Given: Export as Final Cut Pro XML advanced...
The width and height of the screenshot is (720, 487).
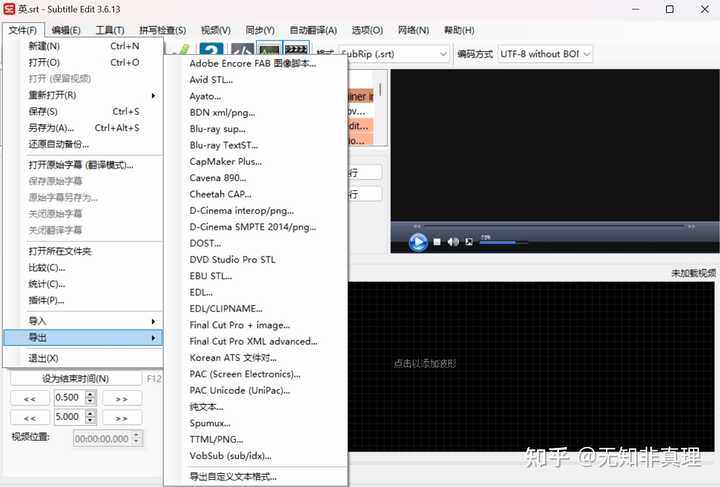Looking at the screenshot, I should click(256, 341).
